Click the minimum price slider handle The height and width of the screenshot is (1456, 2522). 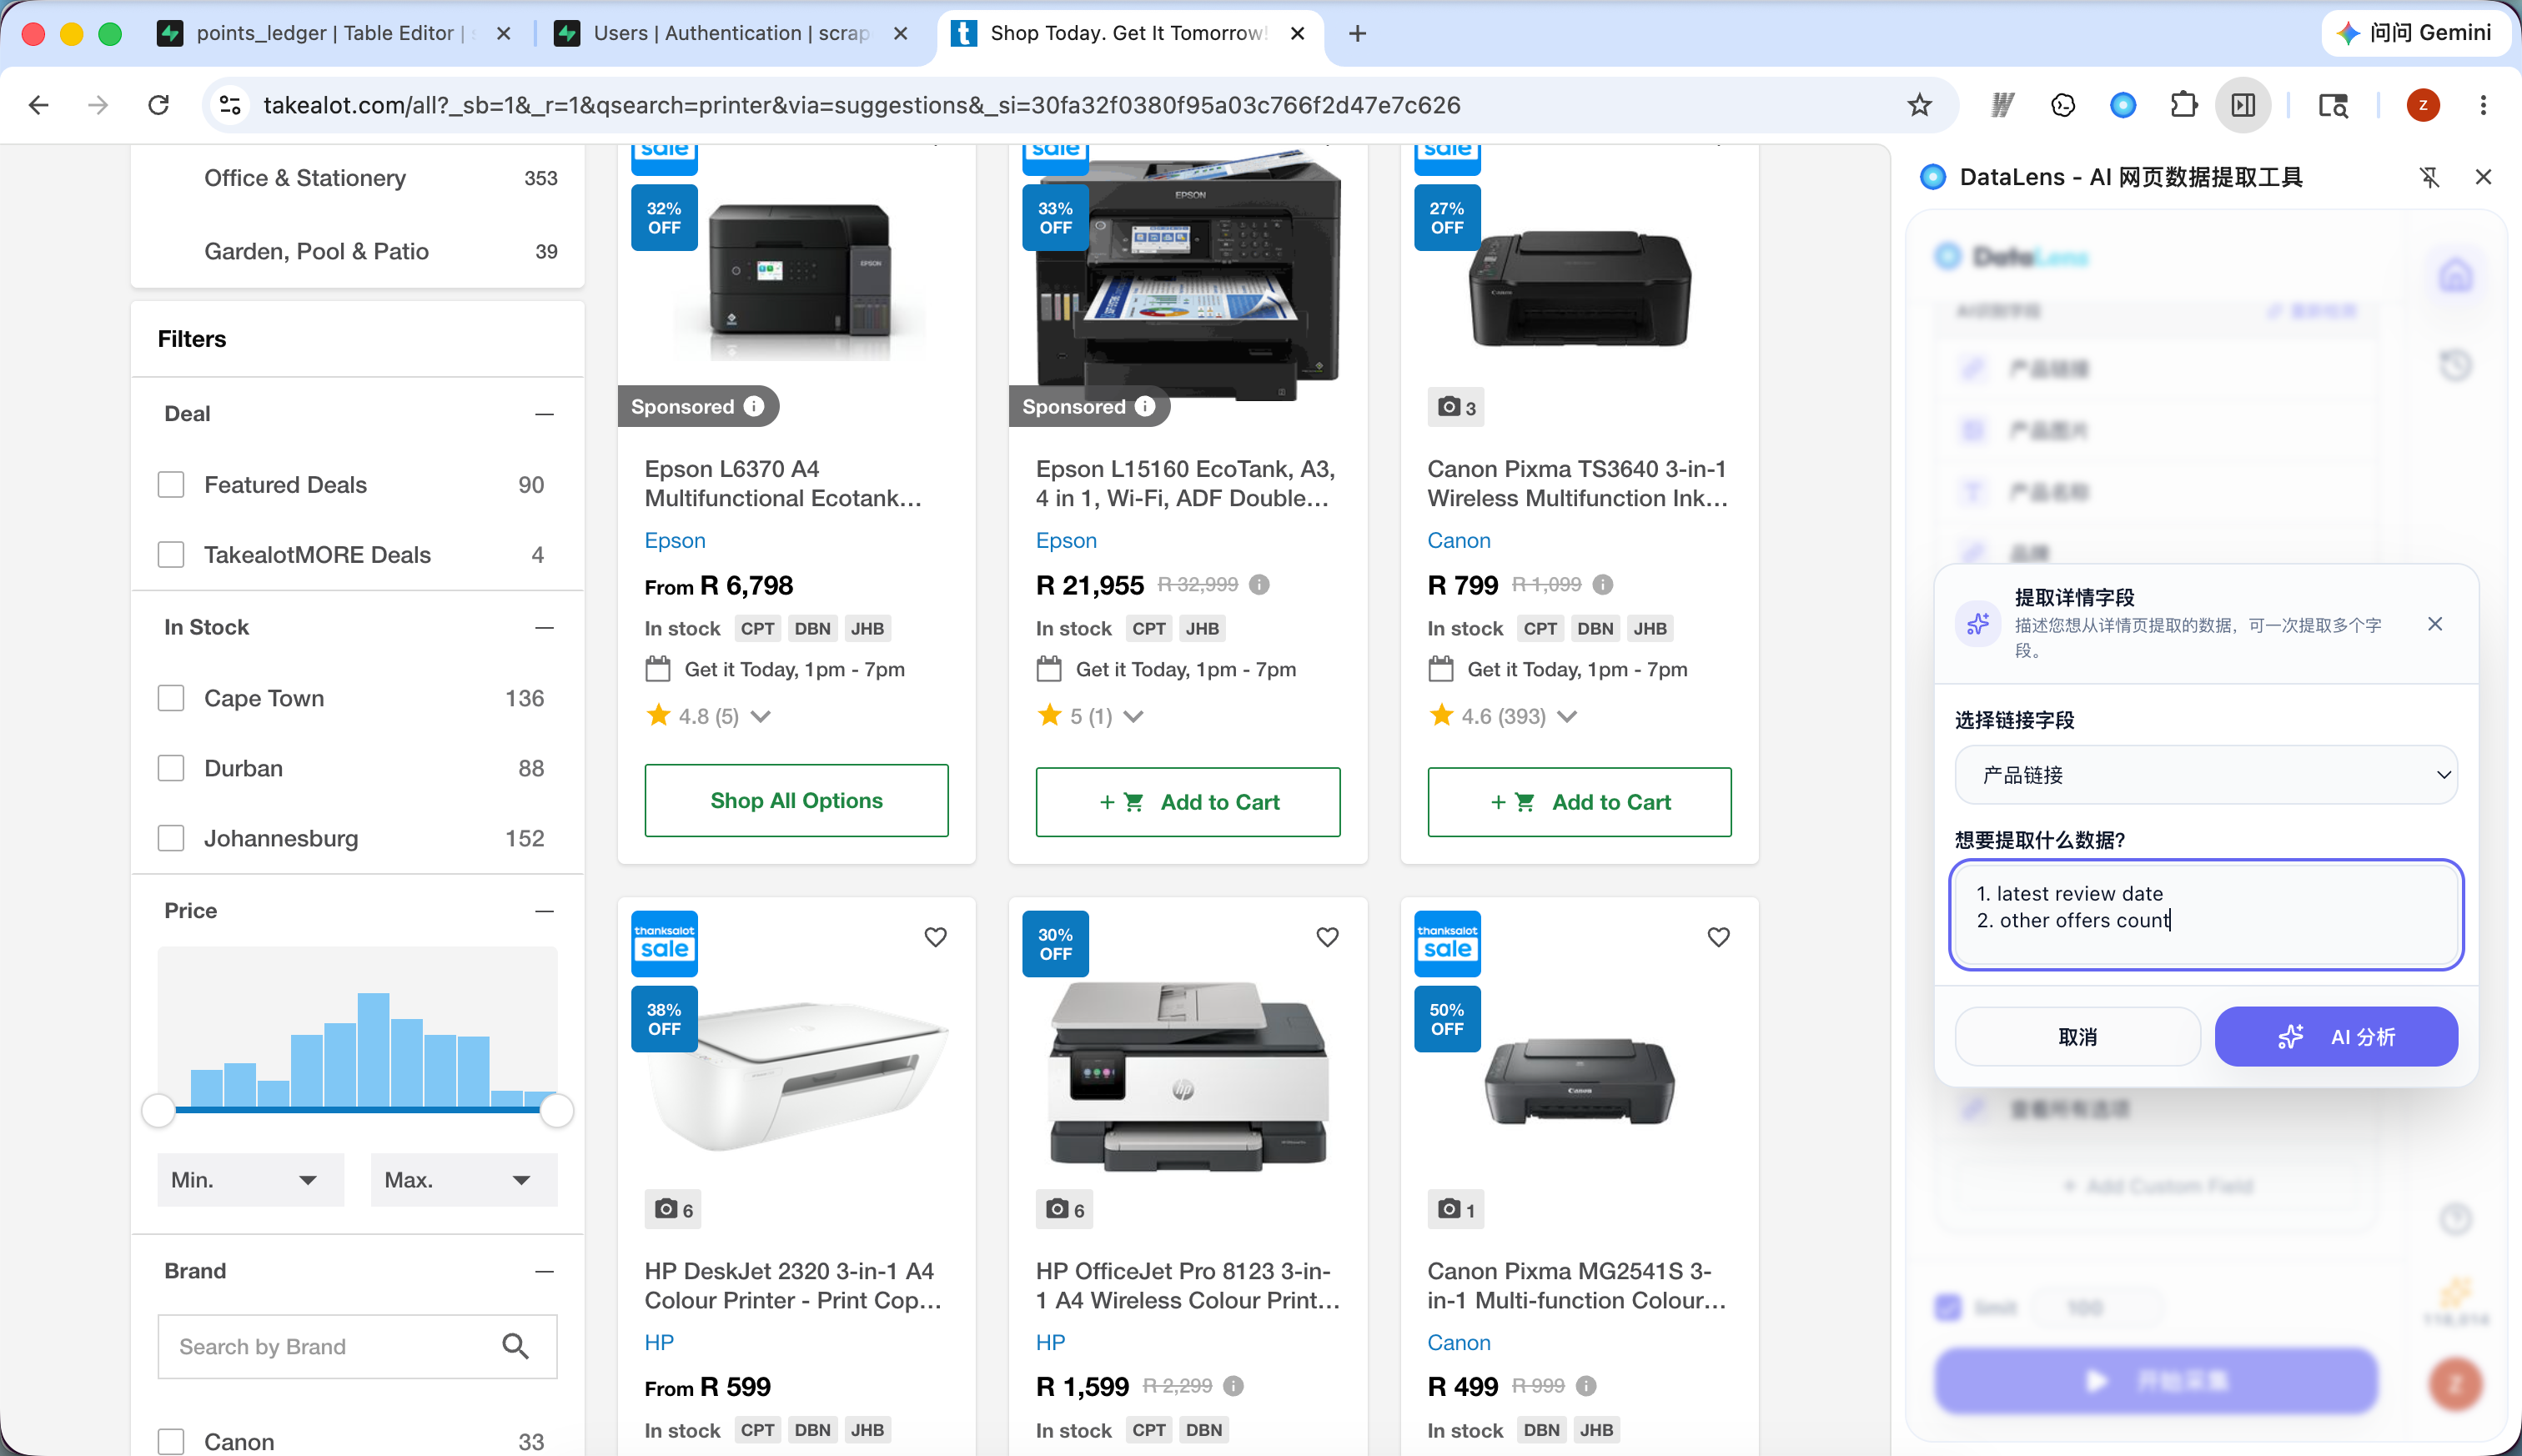(x=158, y=1110)
